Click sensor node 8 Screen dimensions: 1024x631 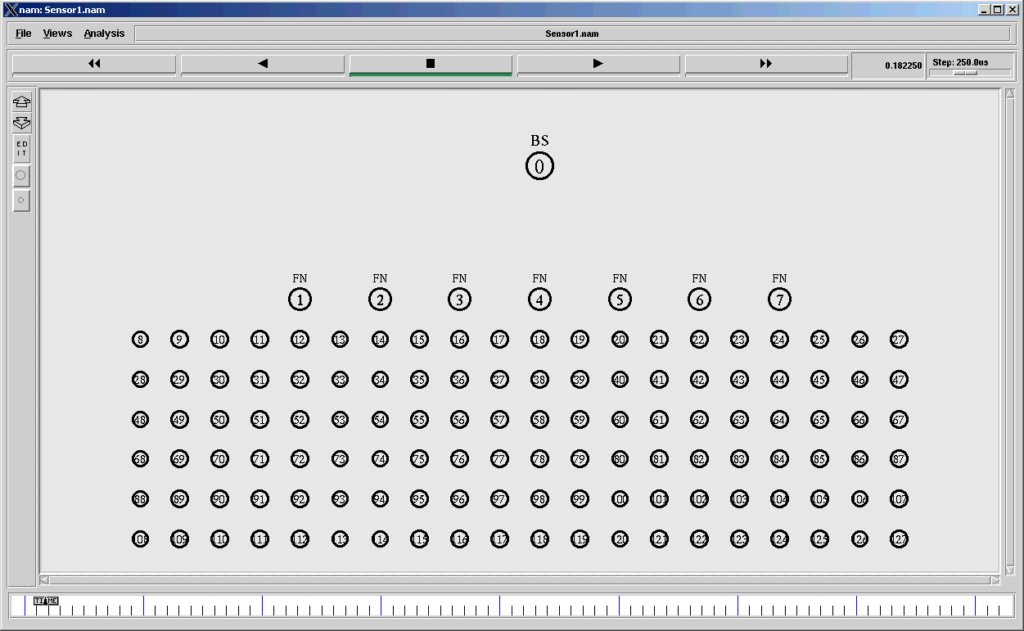tap(140, 340)
